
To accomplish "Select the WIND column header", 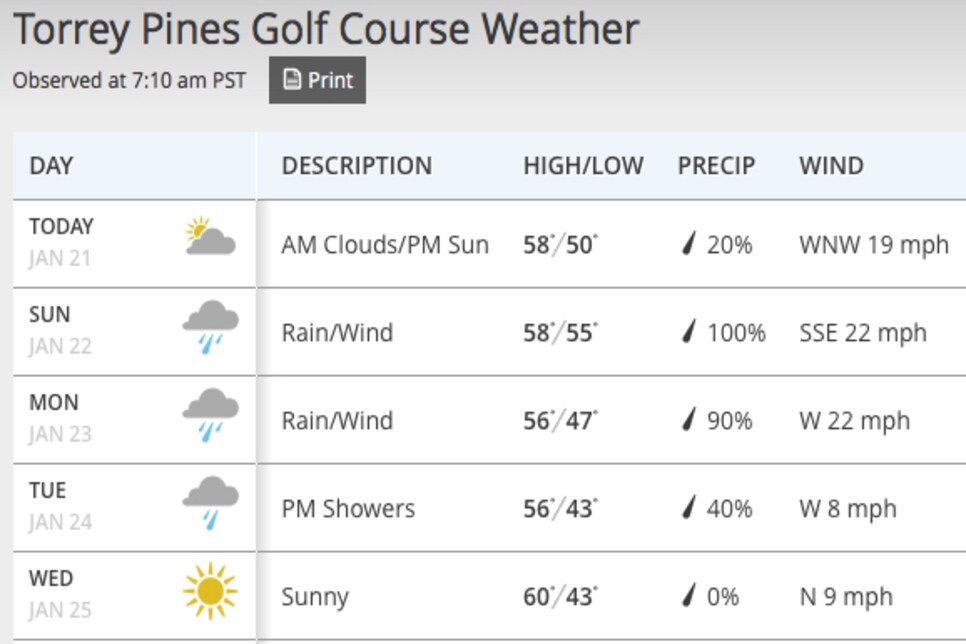I will point(831,166).
